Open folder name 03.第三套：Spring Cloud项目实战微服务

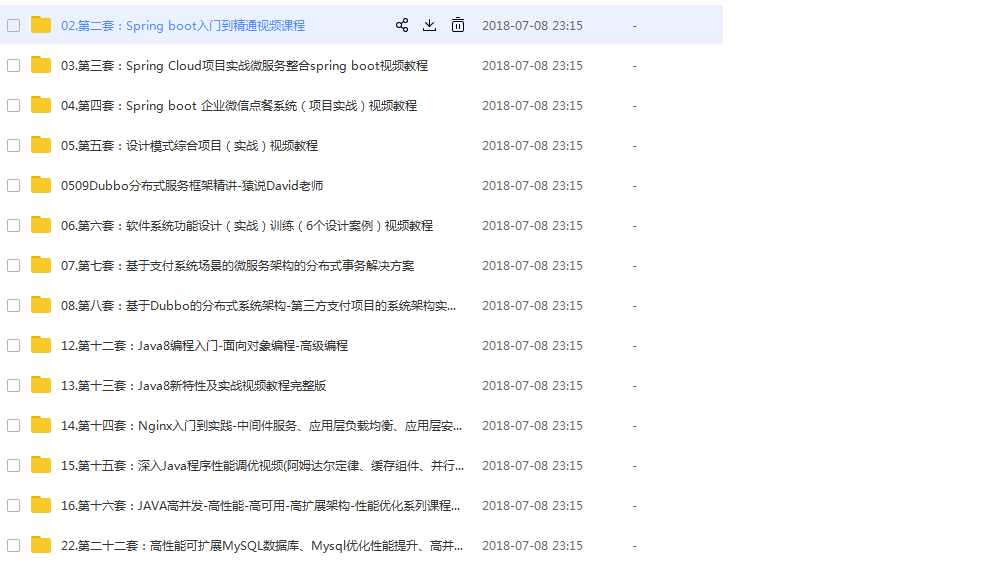[x=244, y=65]
